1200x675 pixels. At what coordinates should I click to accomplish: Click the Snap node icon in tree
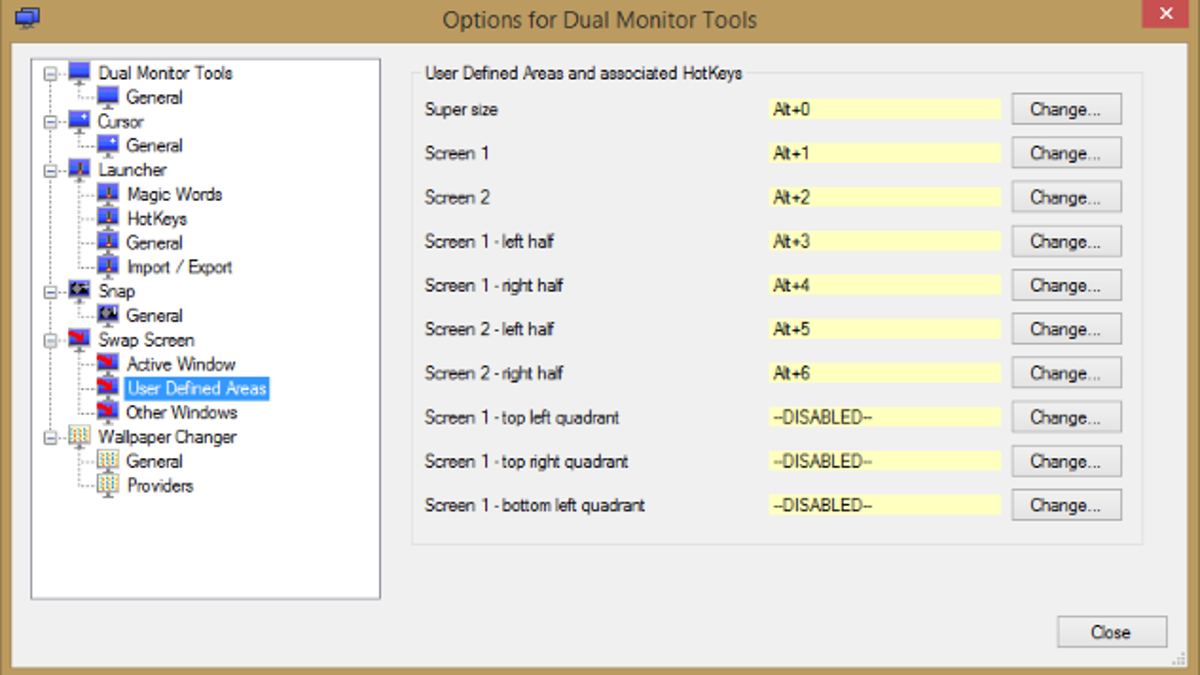click(x=80, y=292)
